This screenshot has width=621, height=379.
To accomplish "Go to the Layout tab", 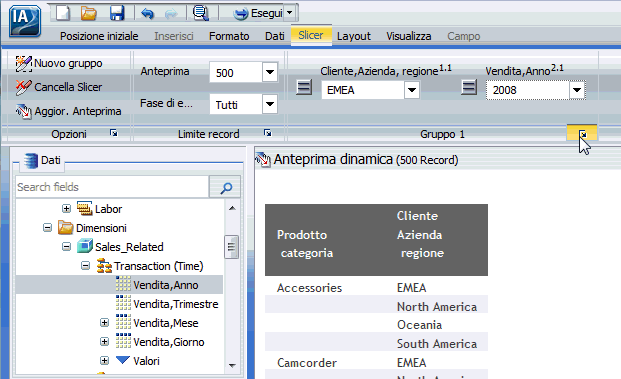I will tap(354, 36).
